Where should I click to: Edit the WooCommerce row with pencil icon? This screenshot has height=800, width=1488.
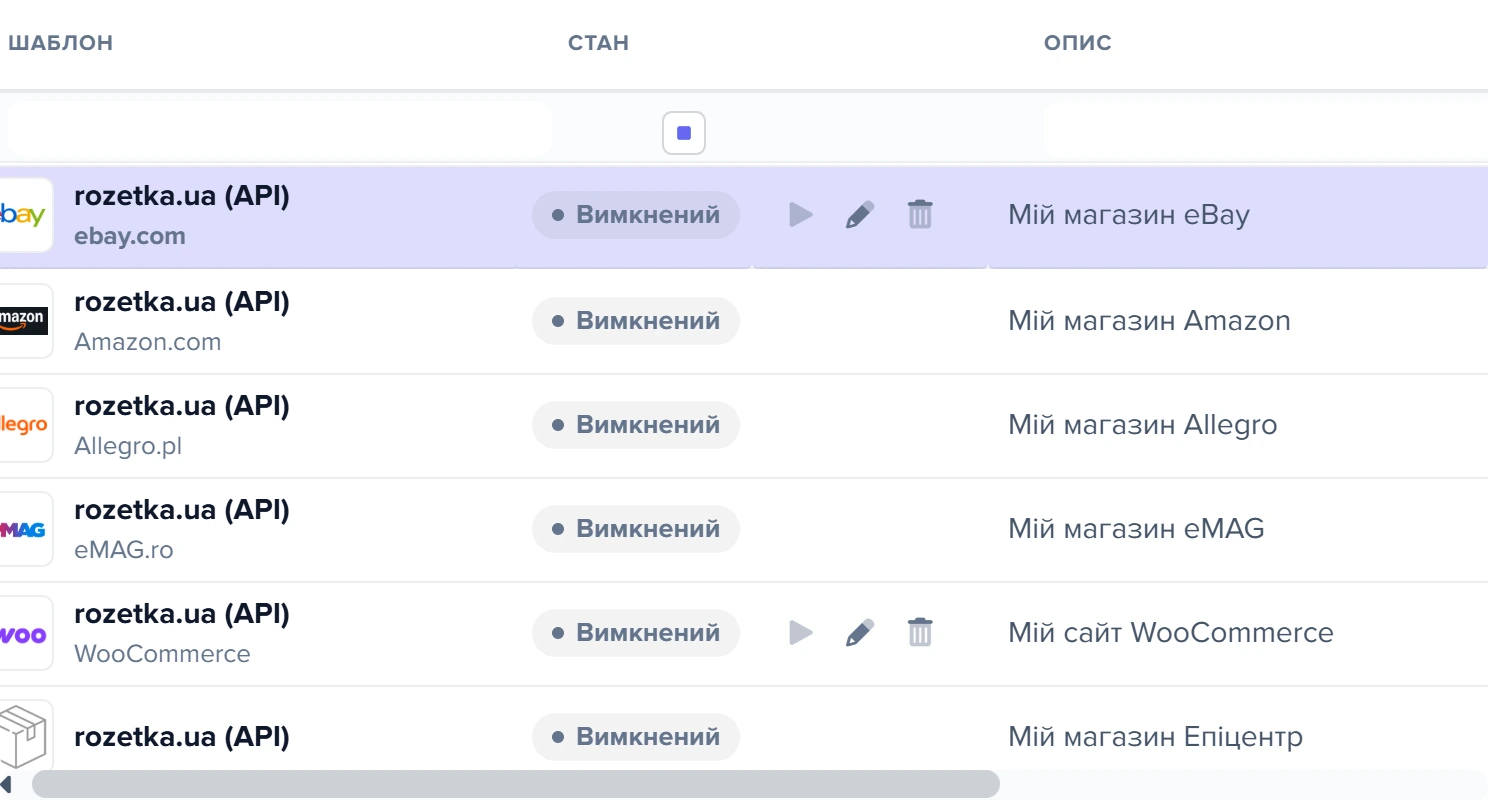click(x=860, y=633)
